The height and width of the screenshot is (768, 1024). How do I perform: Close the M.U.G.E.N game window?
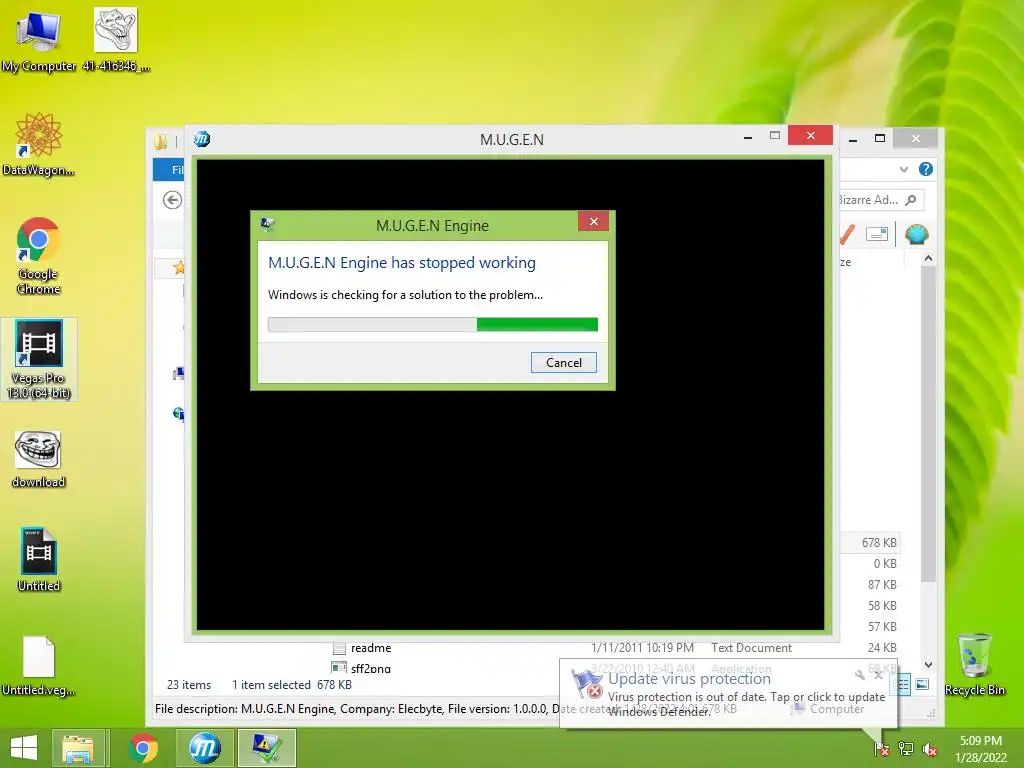pos(810,135)
